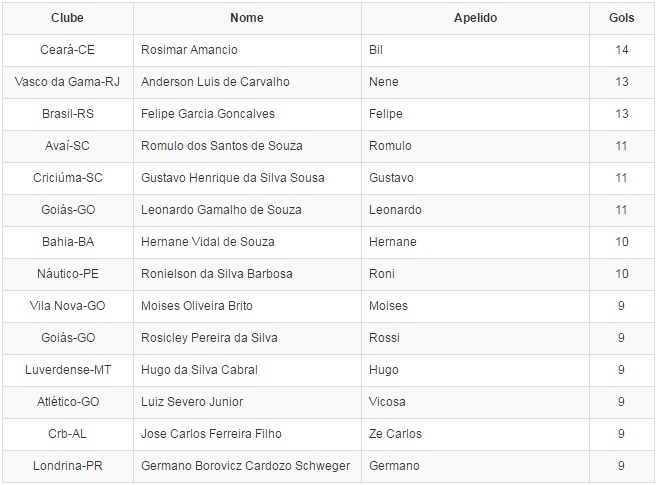657x485 pixels.
Task: Click the Criciúma-SC club cell
Action: click(67, 178)
